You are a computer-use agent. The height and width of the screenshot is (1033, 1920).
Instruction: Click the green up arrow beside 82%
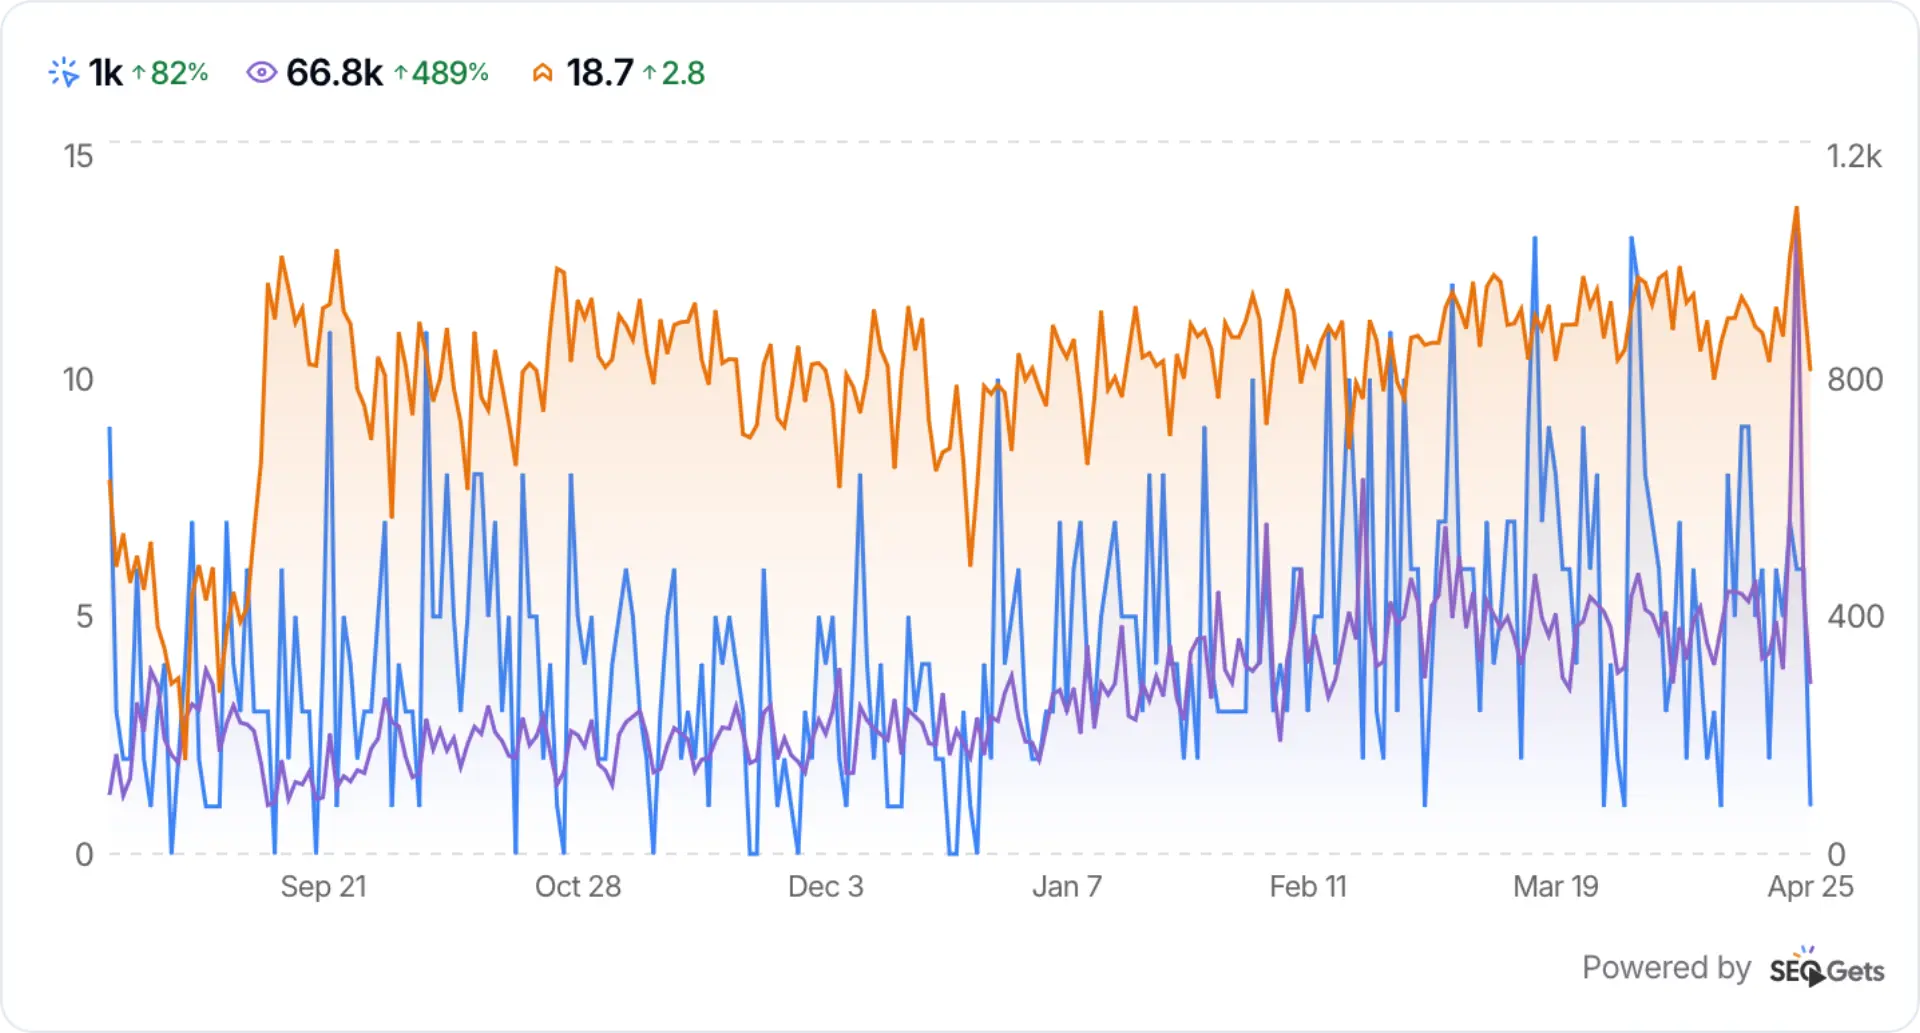(x=137, y=73)
